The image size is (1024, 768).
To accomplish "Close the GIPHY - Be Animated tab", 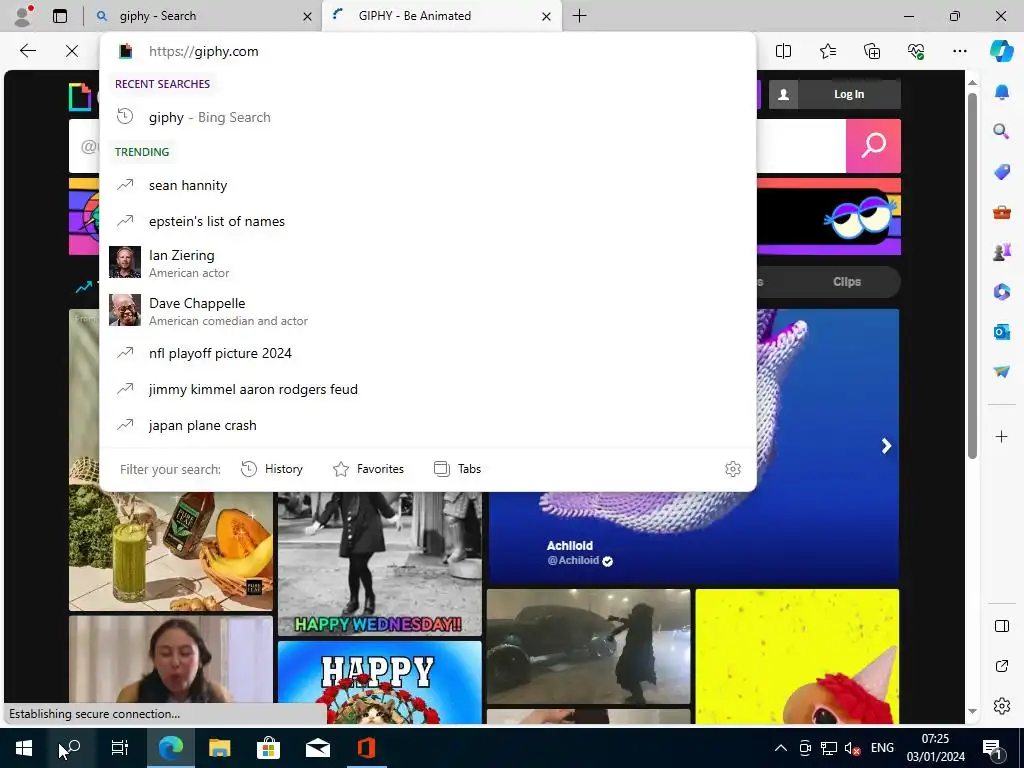I will point(547,16).
